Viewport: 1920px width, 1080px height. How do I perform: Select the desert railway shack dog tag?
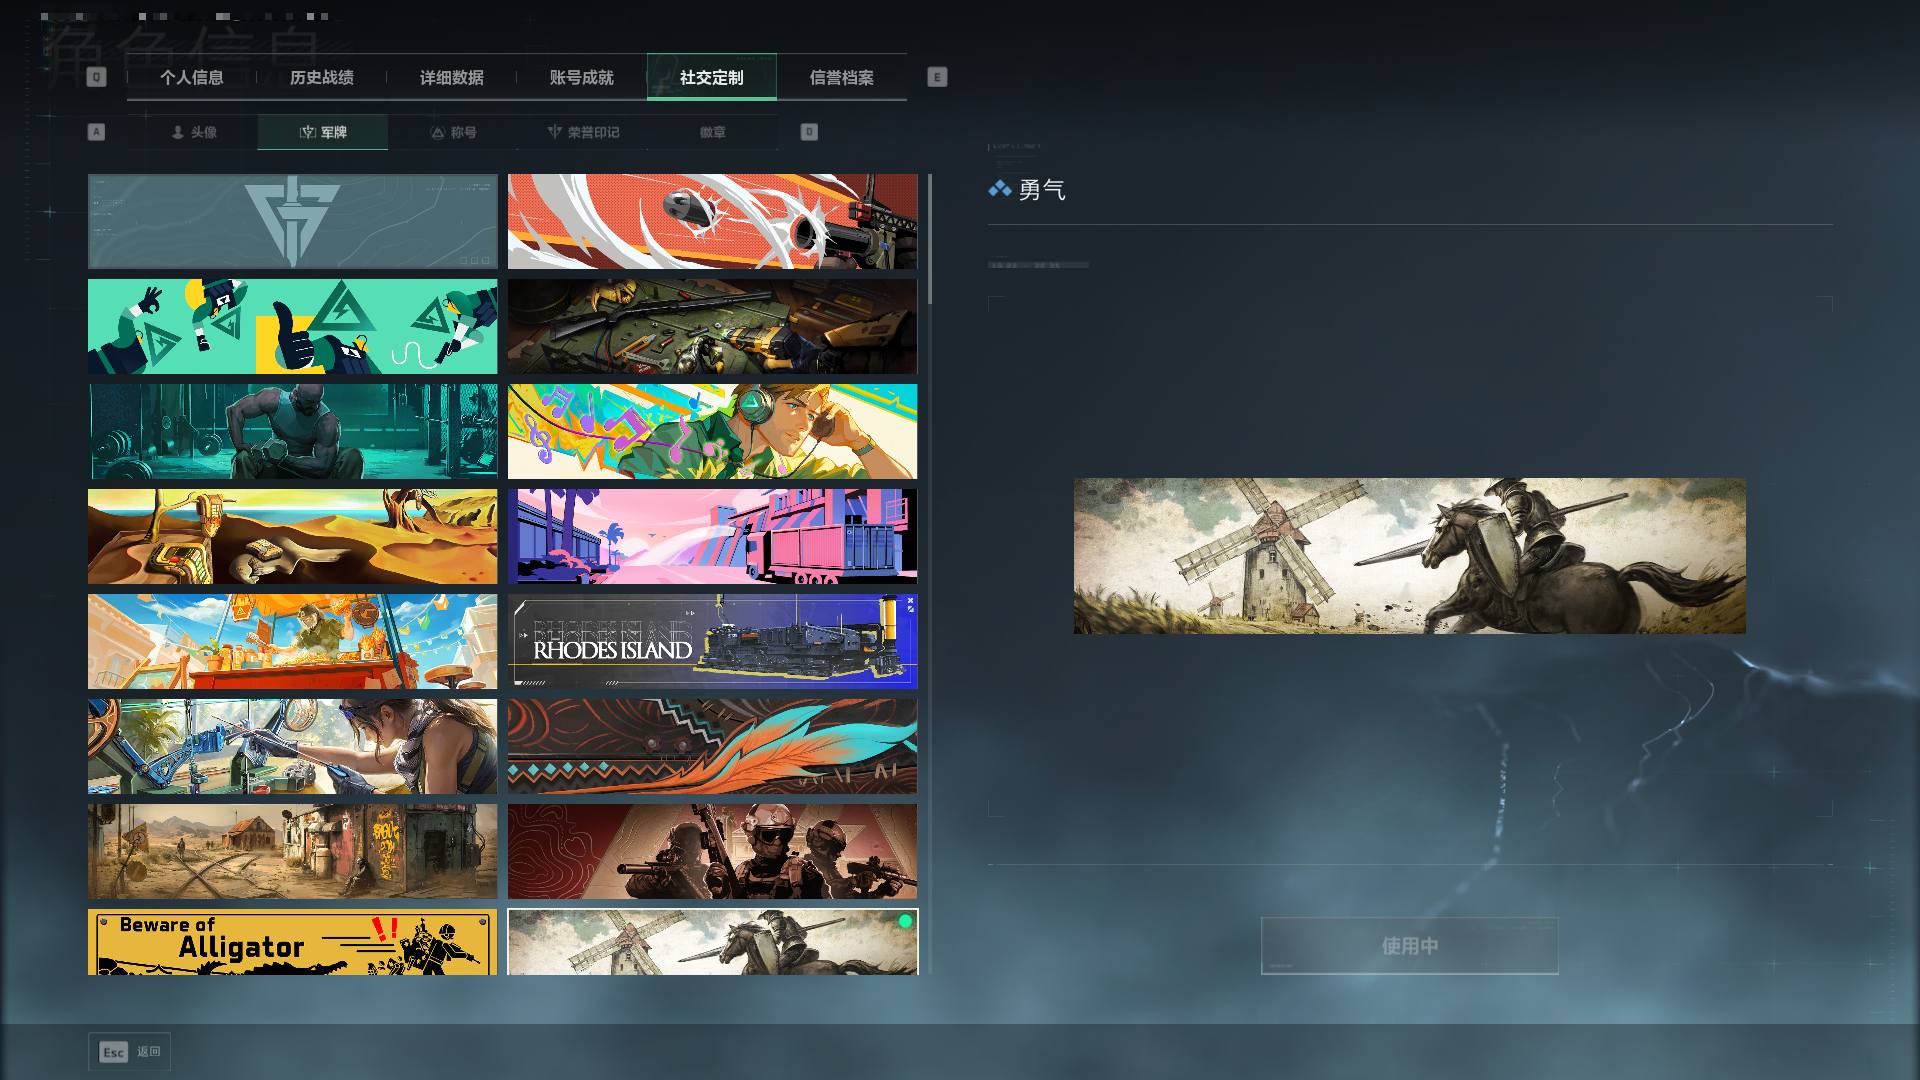point(293,852)
